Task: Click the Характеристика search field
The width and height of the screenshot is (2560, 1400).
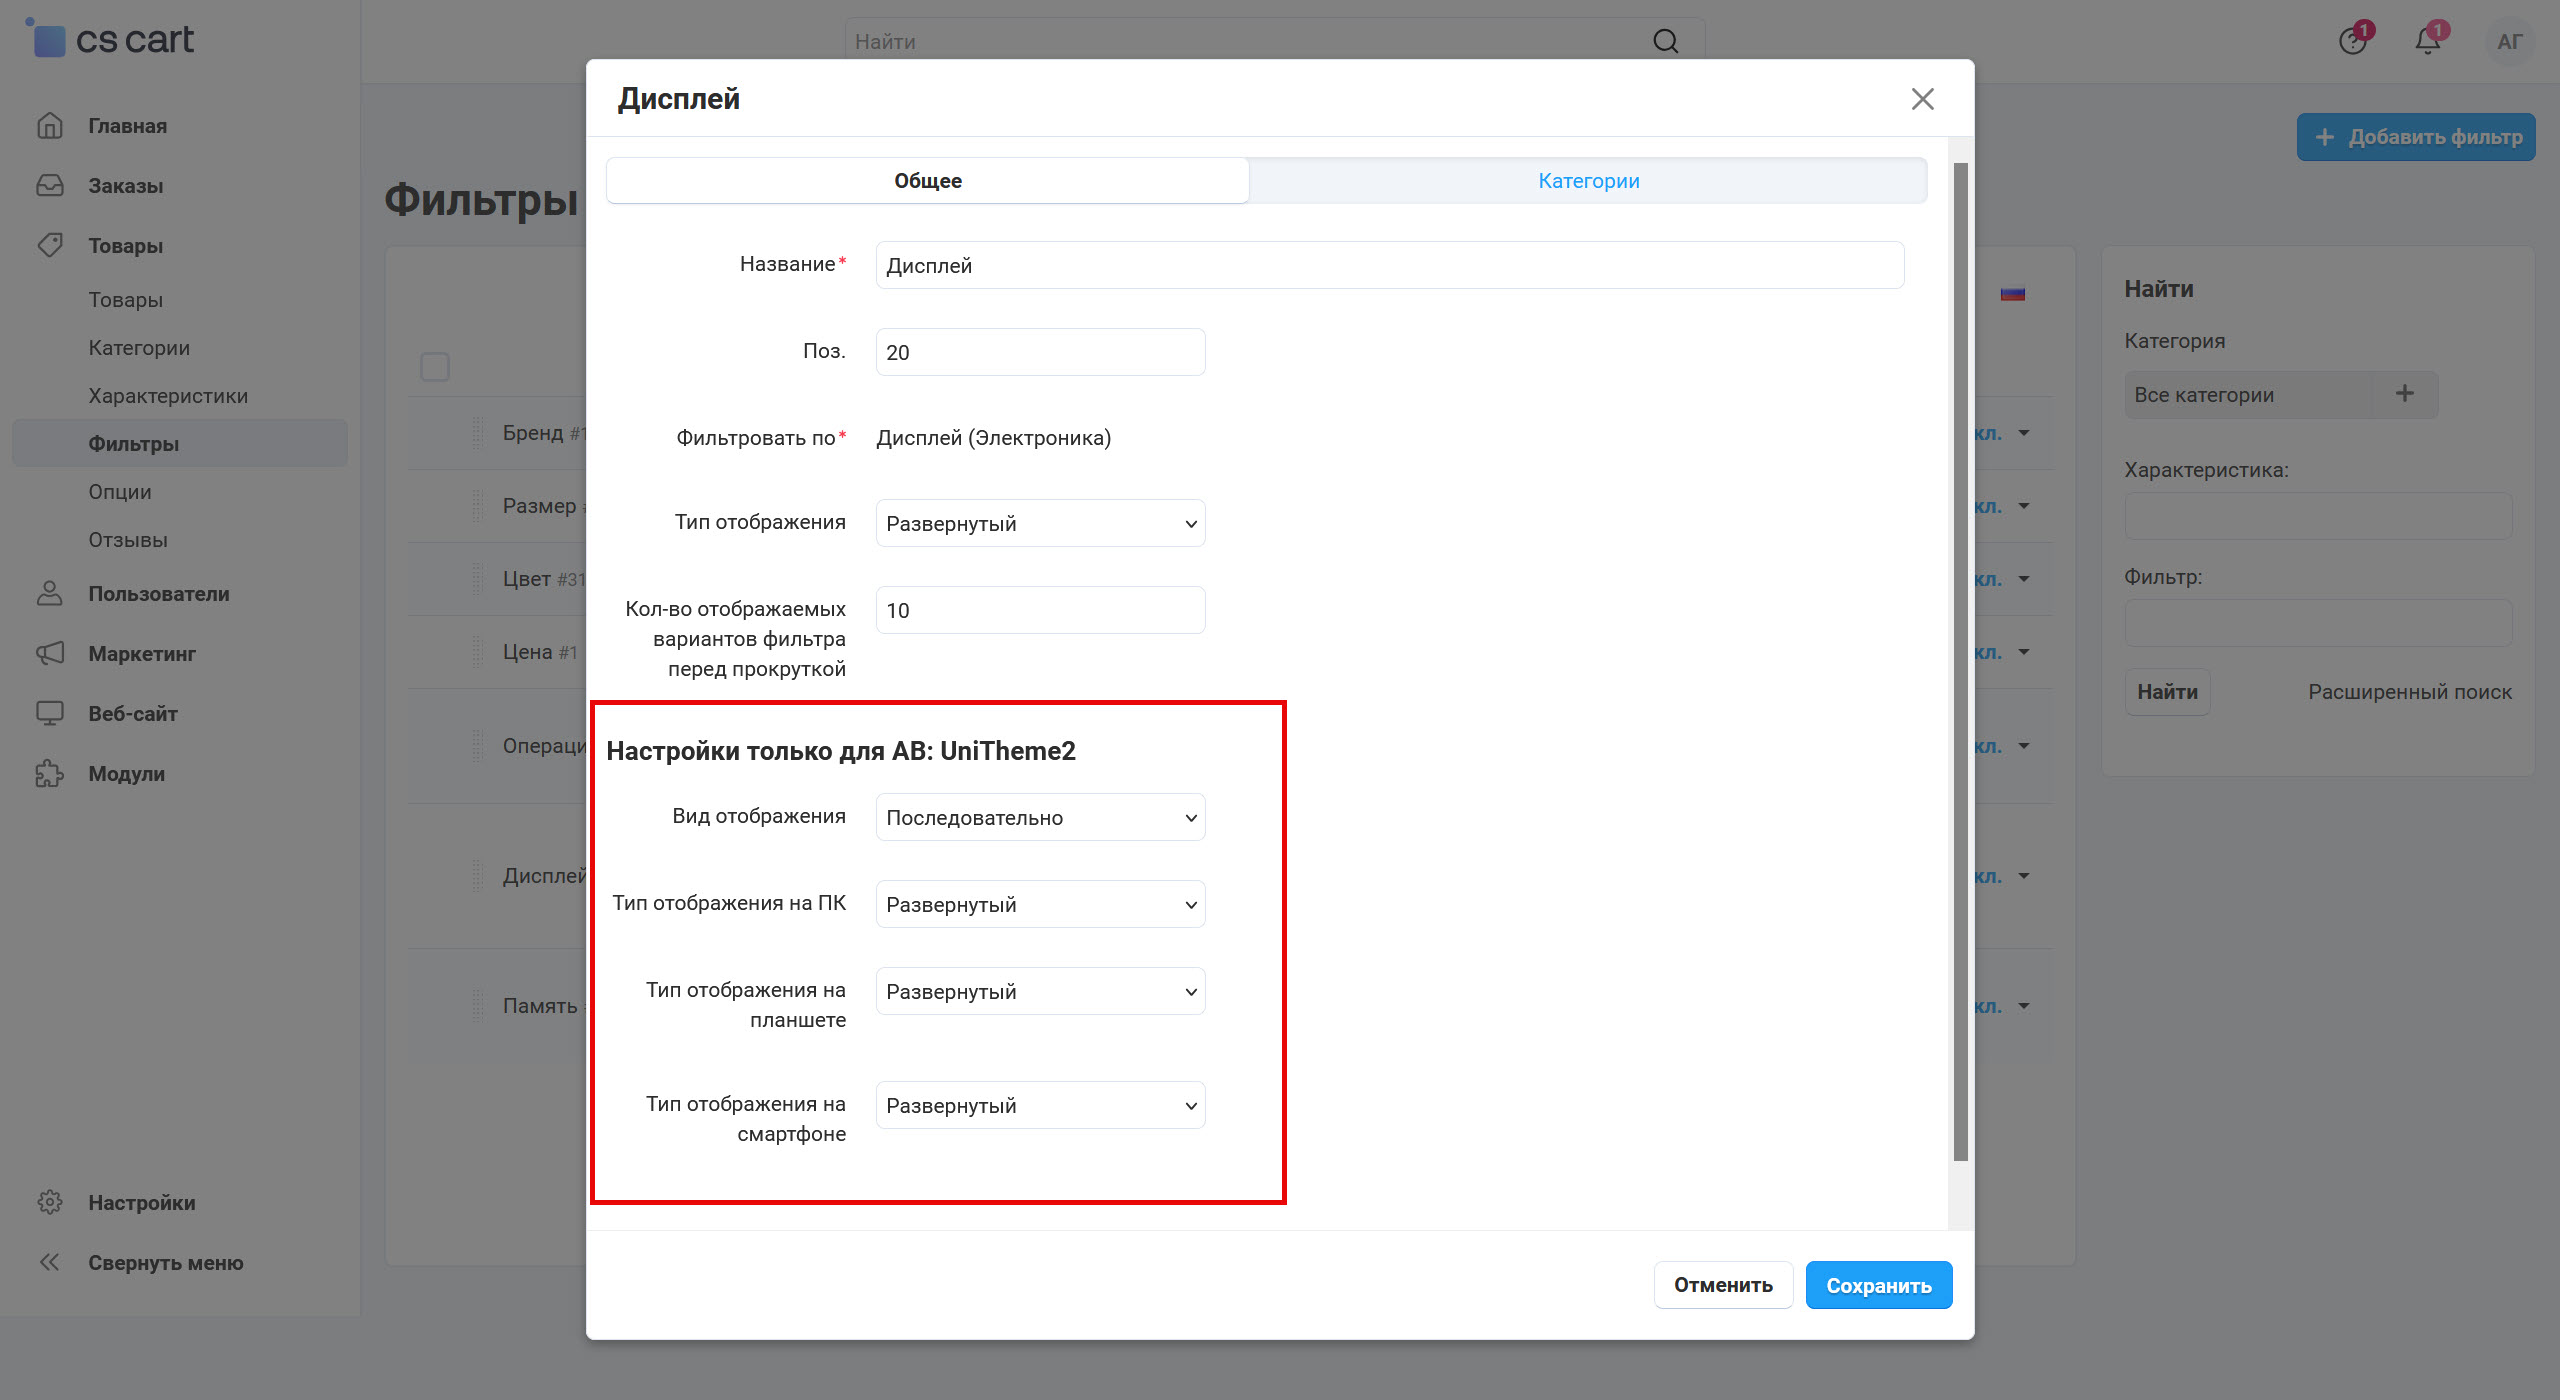Action: tap(2318, 516)
